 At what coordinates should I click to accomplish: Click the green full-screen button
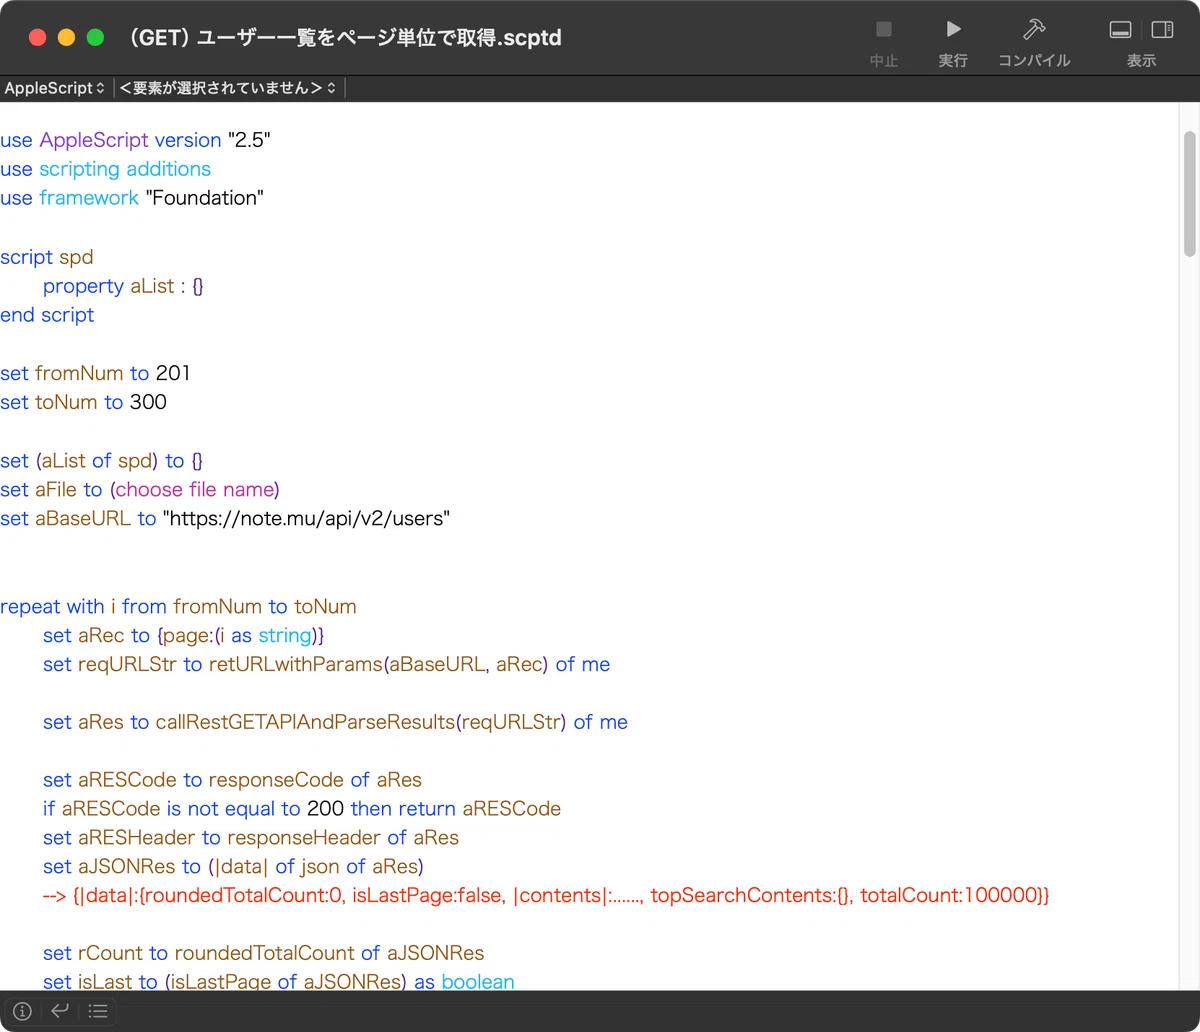96,38
